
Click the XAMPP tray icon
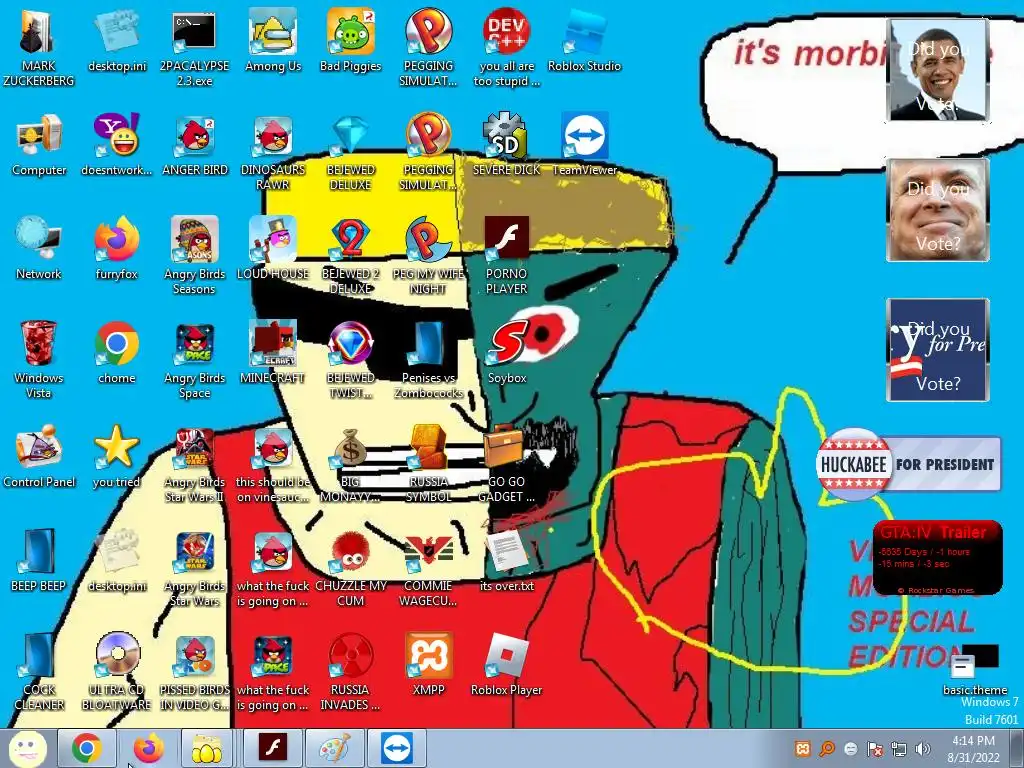[x=803, y=749]
